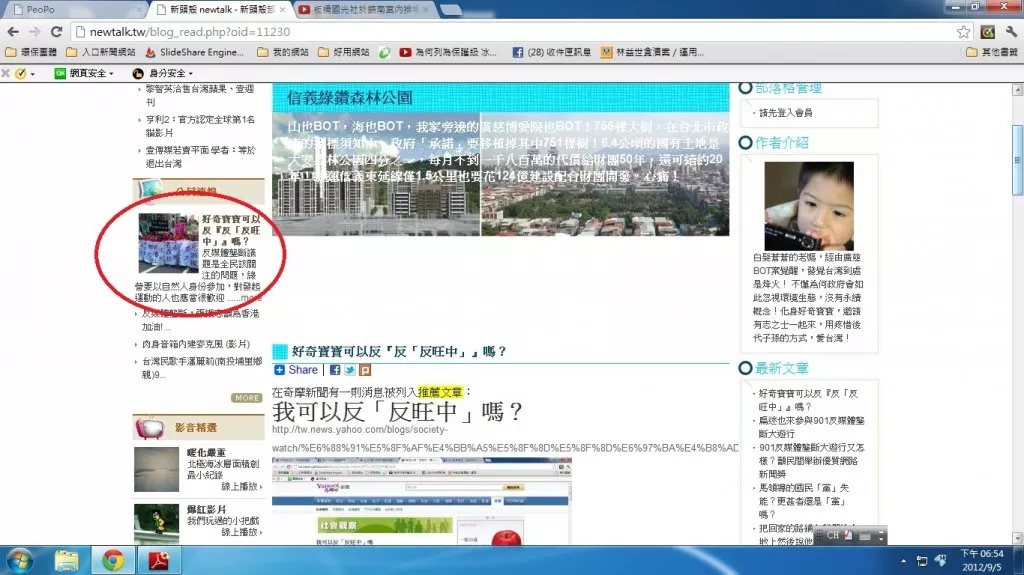Click the network icon in the tray
The width and height of the screenshot is (1024, 575).
point(921,561)
